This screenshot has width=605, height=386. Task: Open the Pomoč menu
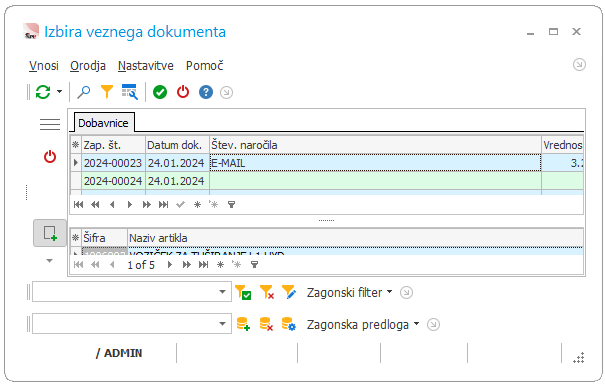coord(204,66)
